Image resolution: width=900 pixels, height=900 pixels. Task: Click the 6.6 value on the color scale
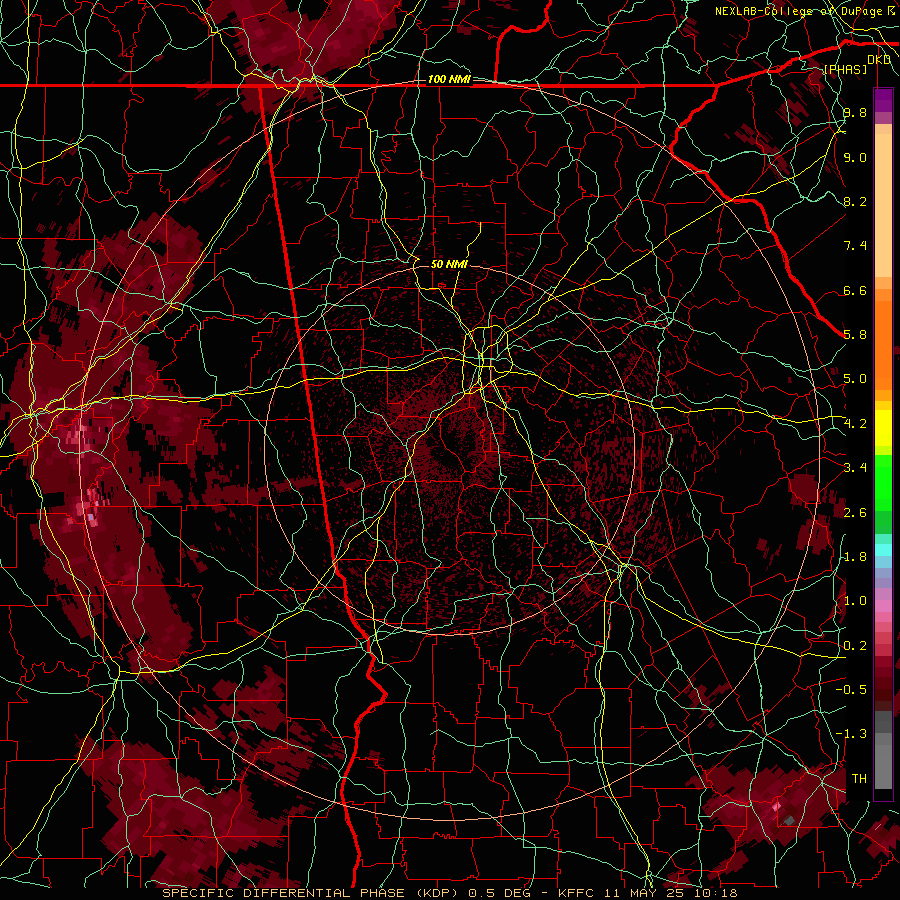click(855, 290)
